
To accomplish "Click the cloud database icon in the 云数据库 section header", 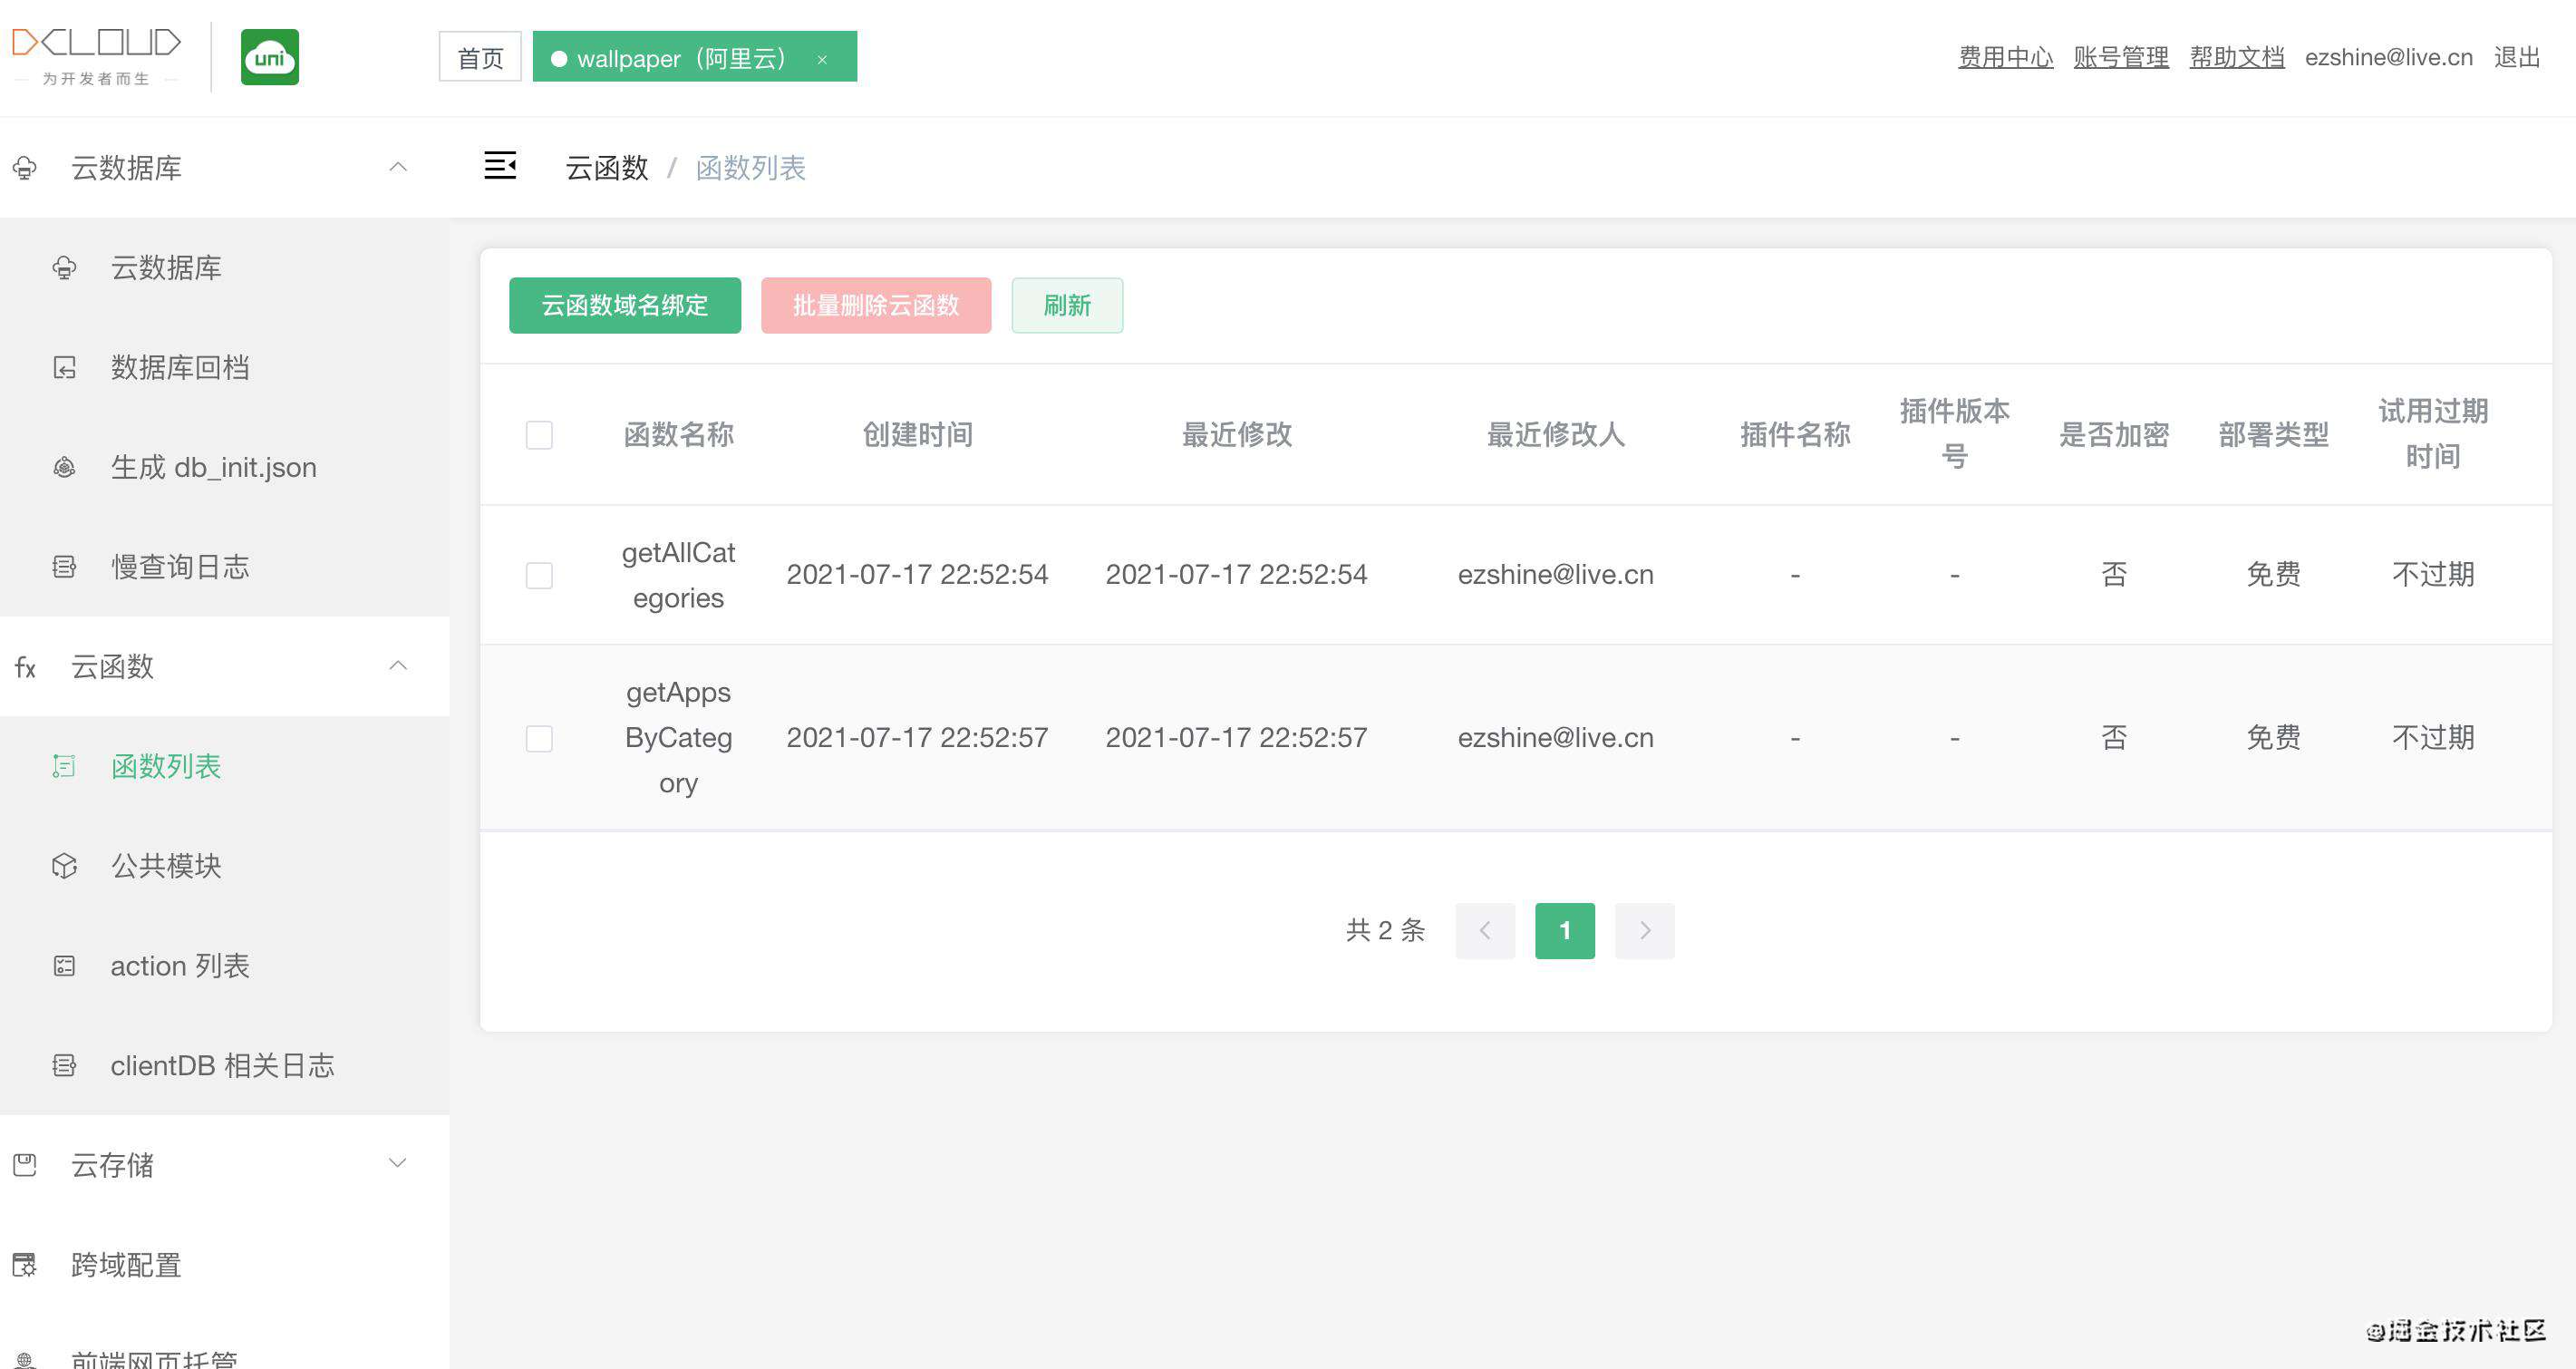I will point(25,168).
